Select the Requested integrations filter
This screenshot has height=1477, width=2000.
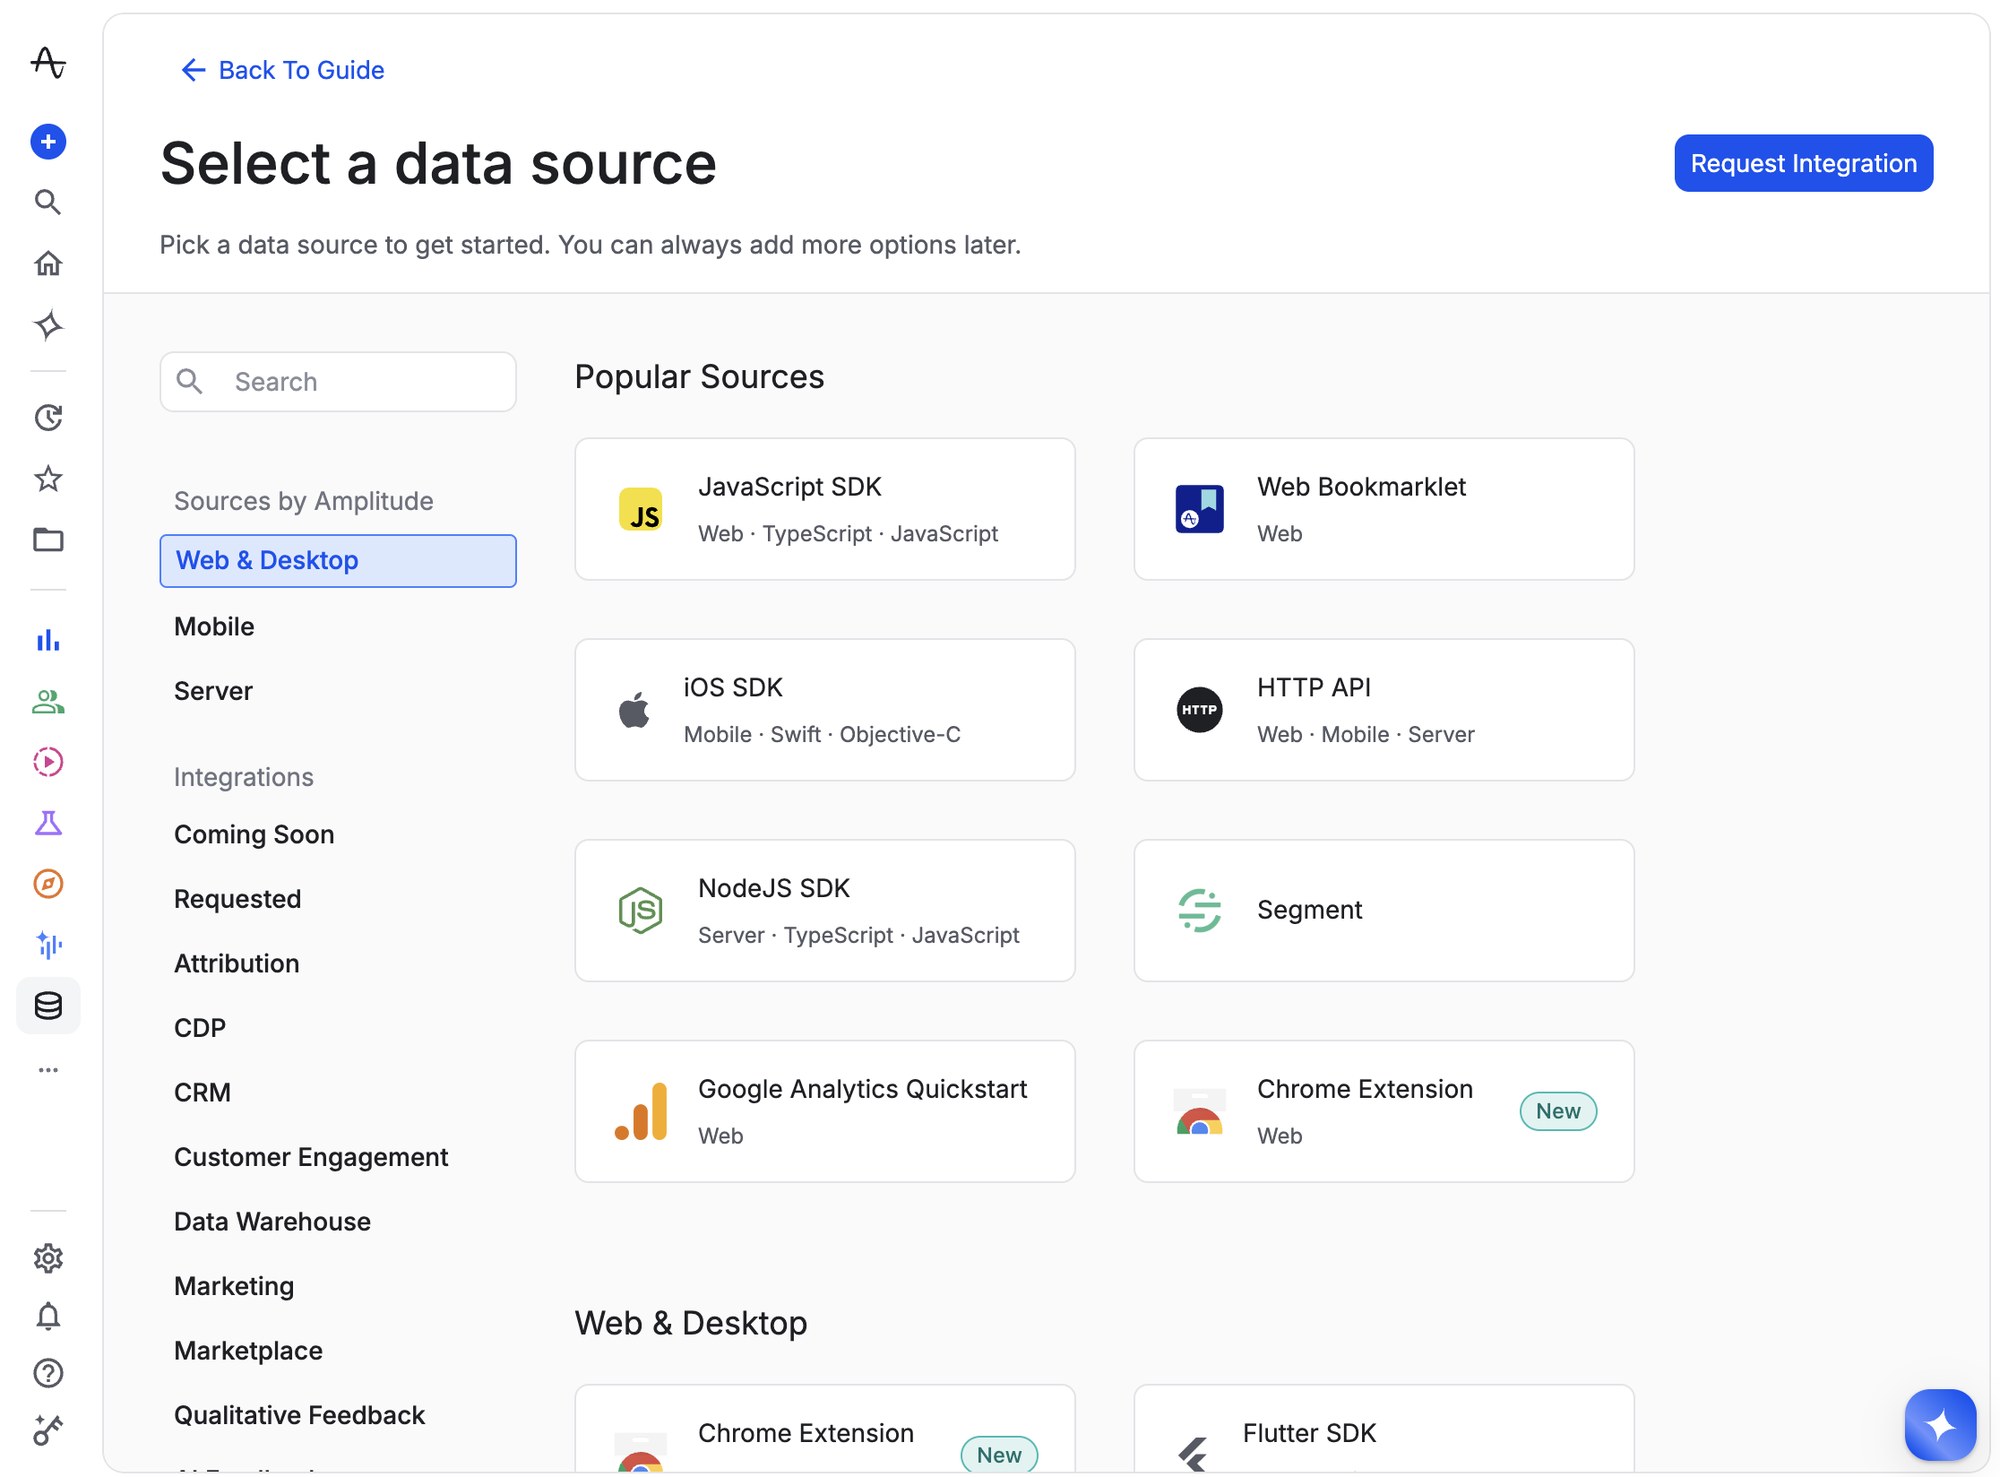237,899
